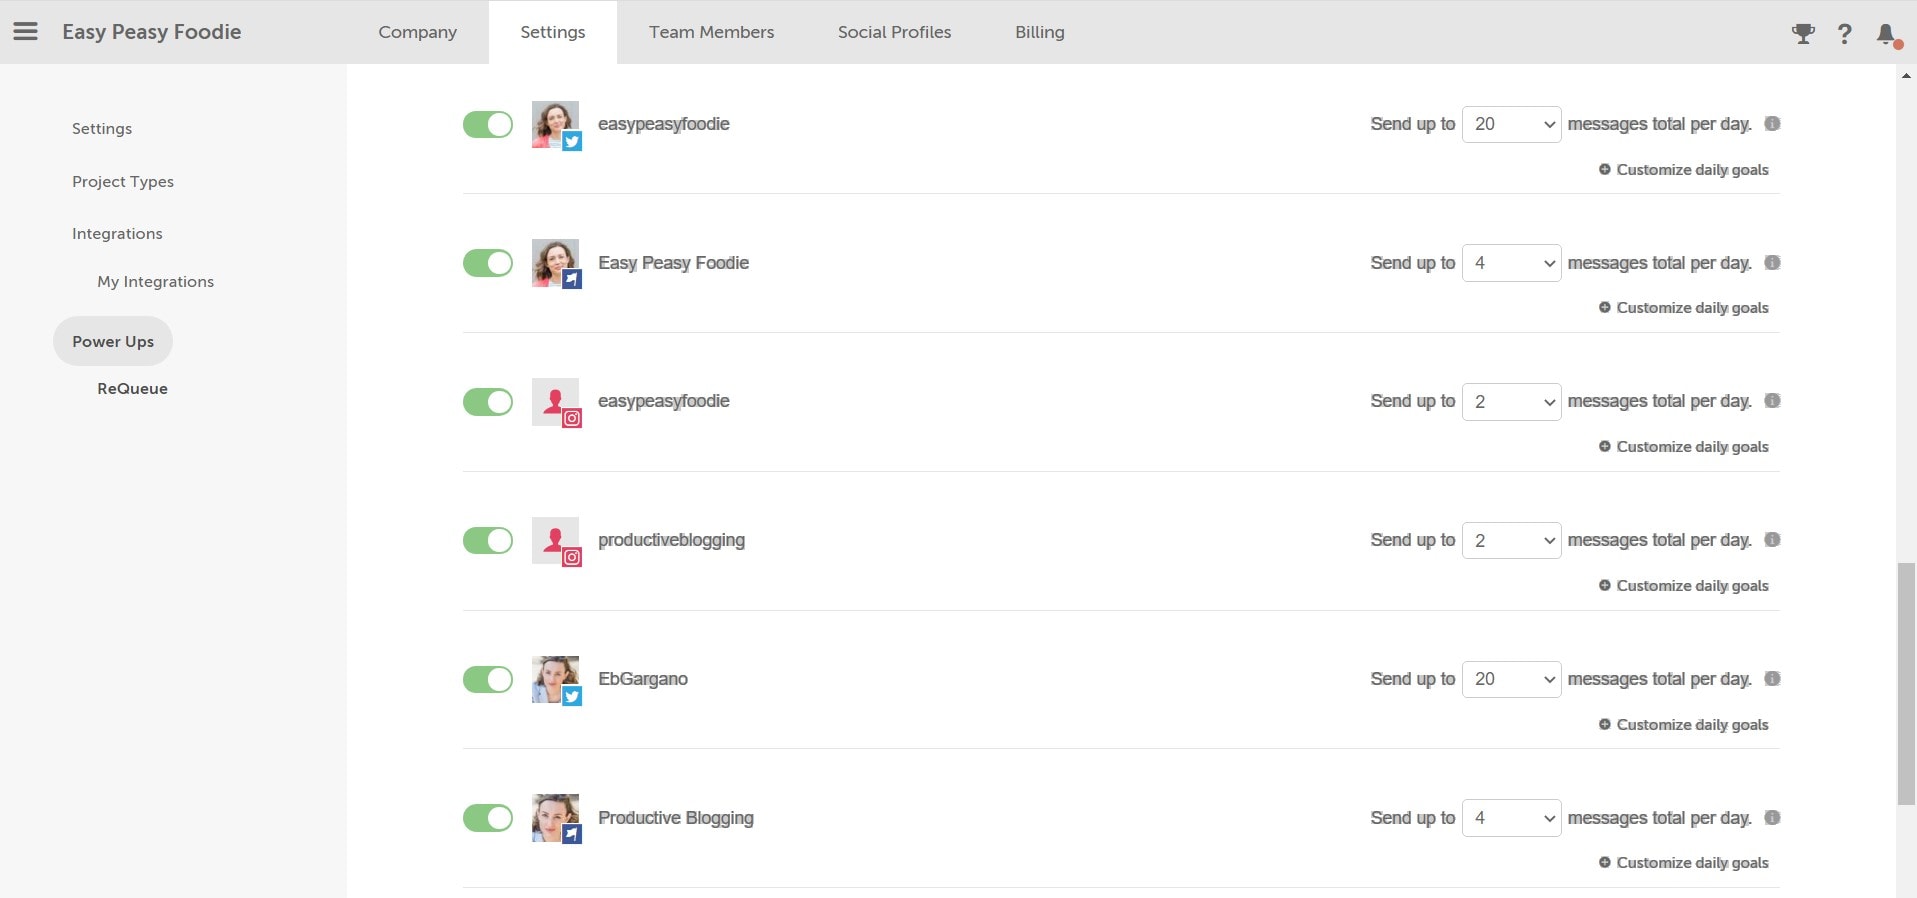1917x898 pixels.
Task: Click info icon for easypeasyfoodie Instagram row
Action: [1772, 401]
